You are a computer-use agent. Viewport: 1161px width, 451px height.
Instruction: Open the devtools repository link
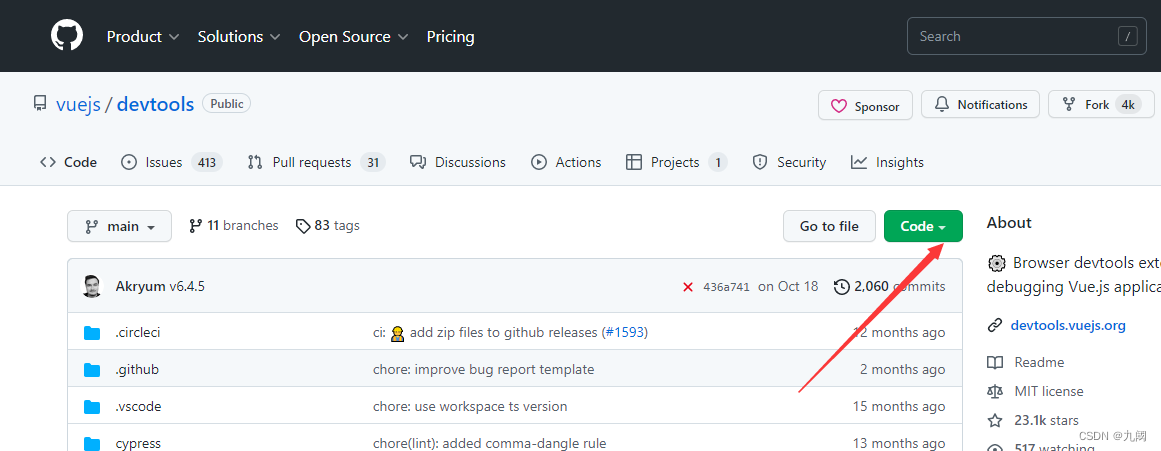point(155,104)
